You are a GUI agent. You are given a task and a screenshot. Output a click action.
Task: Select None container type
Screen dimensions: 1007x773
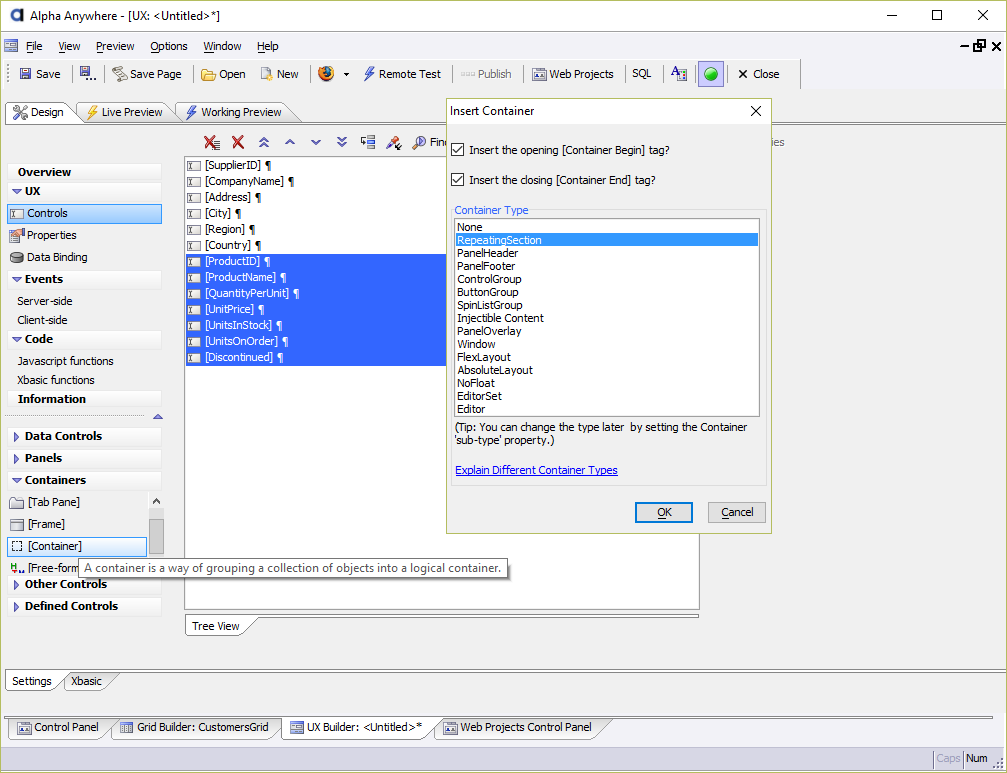coord(607,227)
